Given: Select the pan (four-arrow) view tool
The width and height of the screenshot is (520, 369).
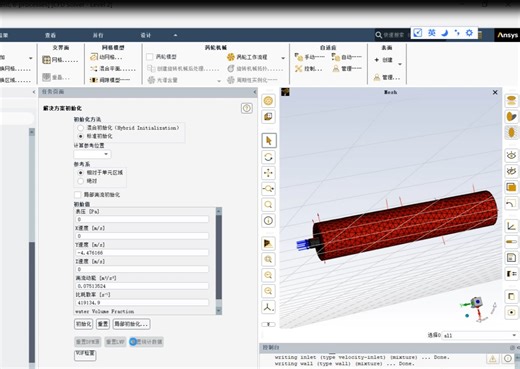Looking at the screenshot, I should [269, 173].
